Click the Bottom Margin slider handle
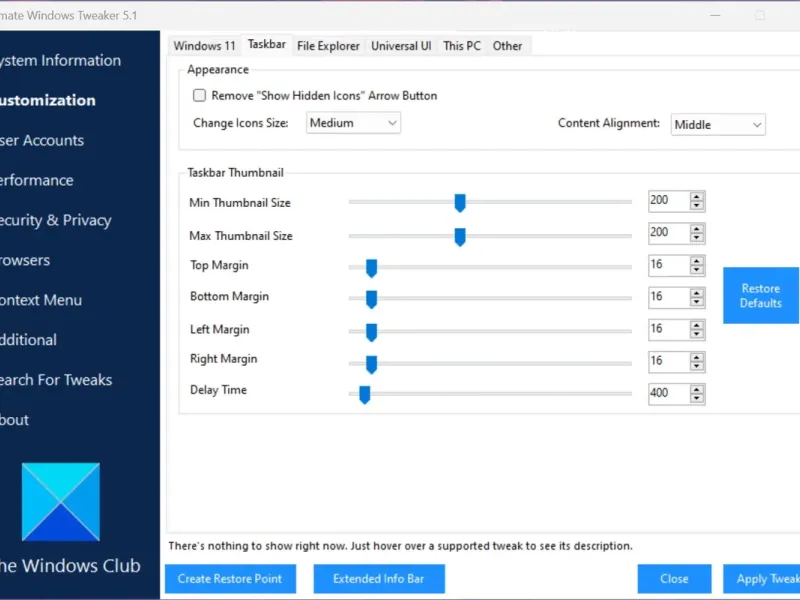This screenshot has width=800, height=600. coord(371,299)
